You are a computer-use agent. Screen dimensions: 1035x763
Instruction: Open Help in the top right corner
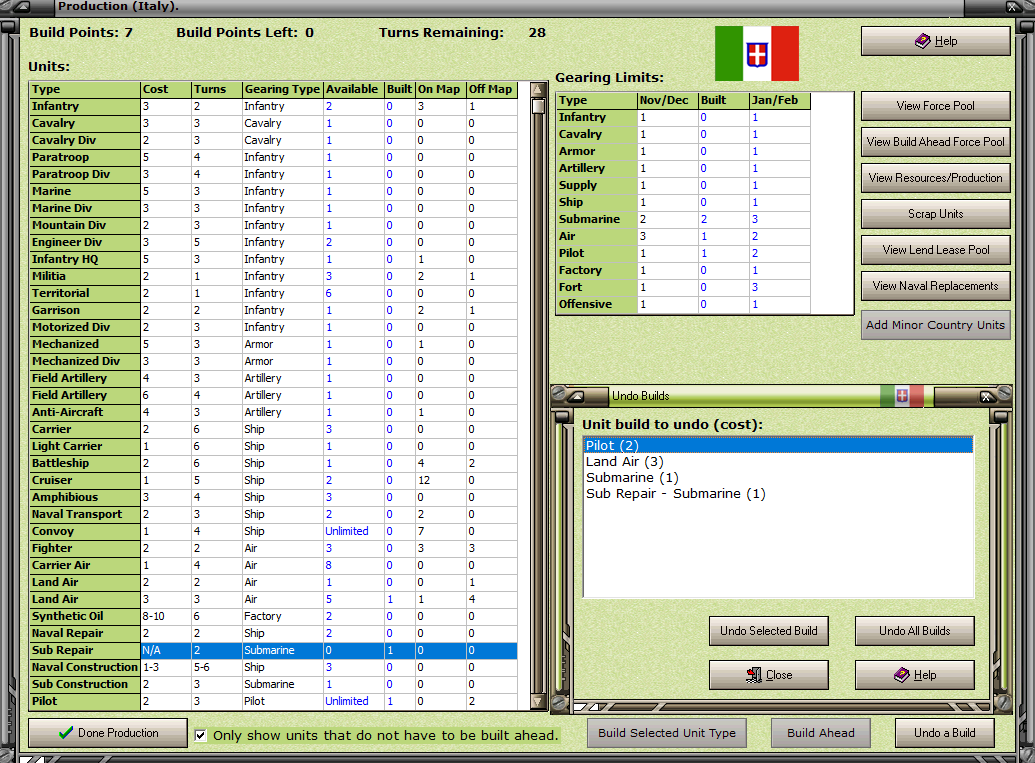[x=935, y=41]
